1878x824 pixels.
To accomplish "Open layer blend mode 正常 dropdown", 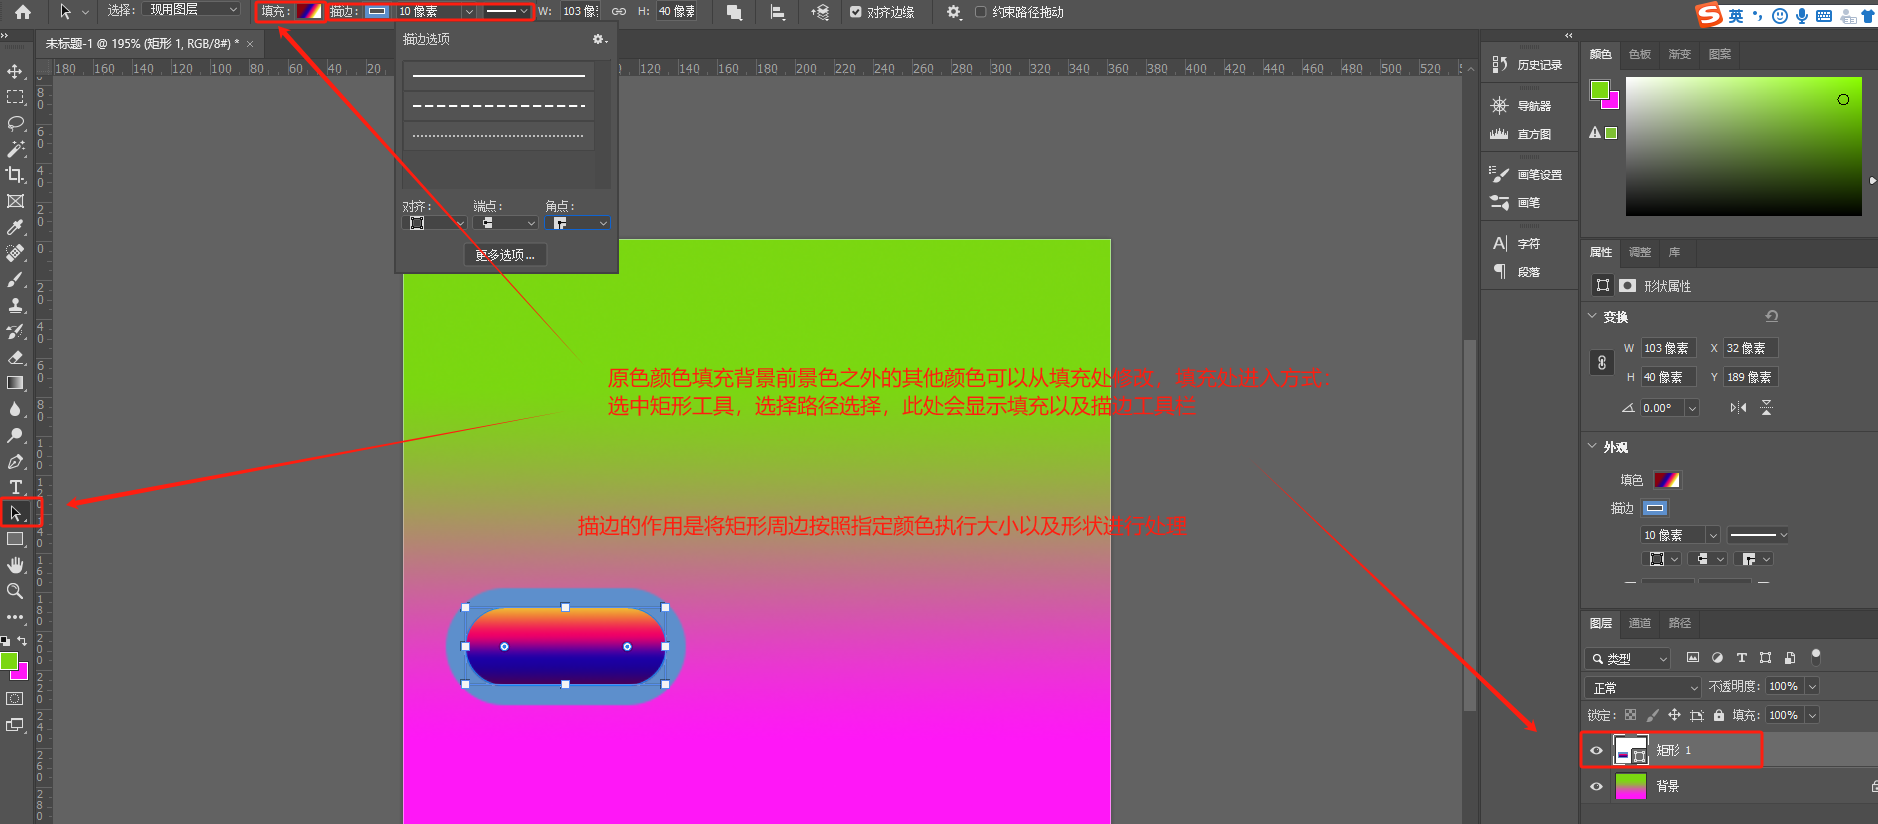I will (1642, 687).
